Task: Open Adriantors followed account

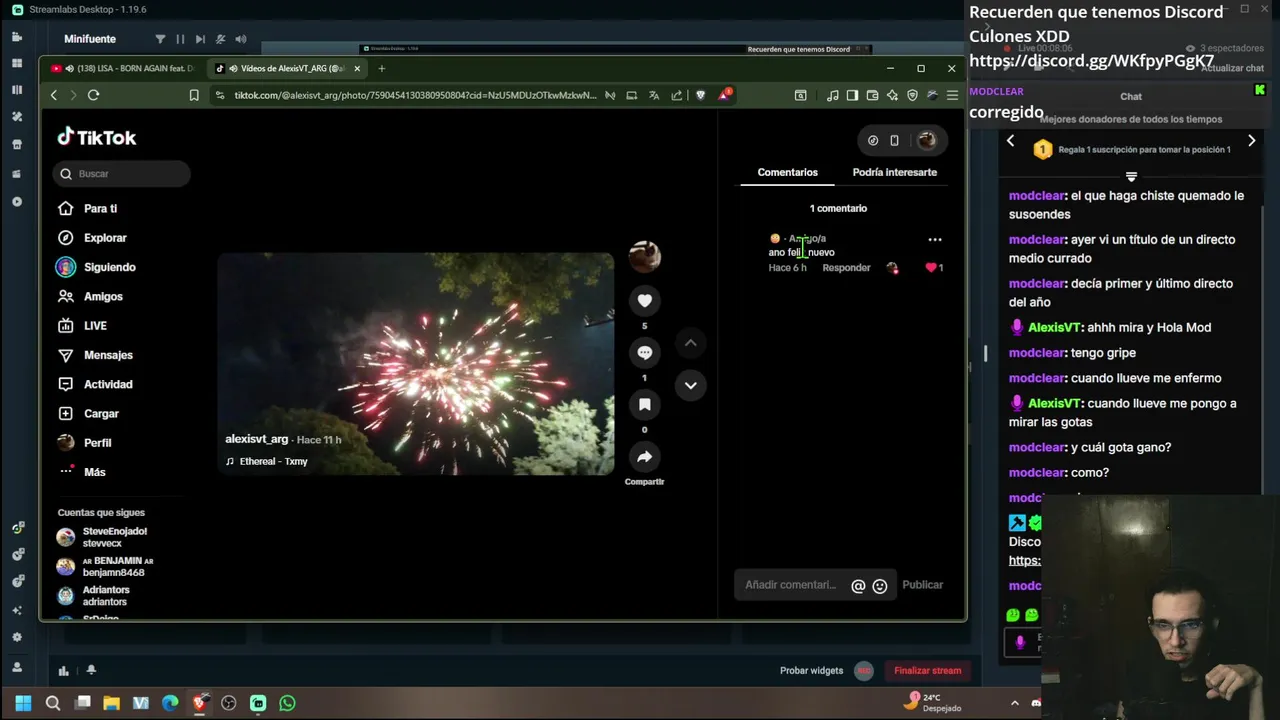Action: (108, 596)
